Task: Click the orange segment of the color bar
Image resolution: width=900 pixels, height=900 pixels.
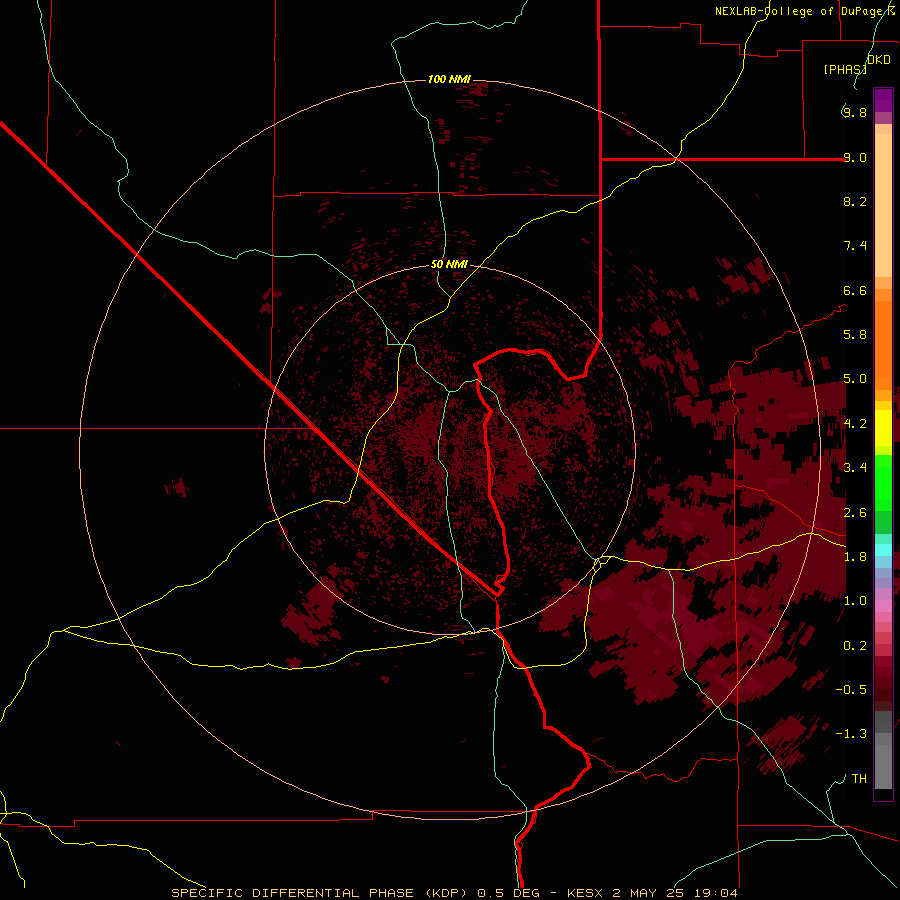Action: pyautogui.click(x=883, y=346)
